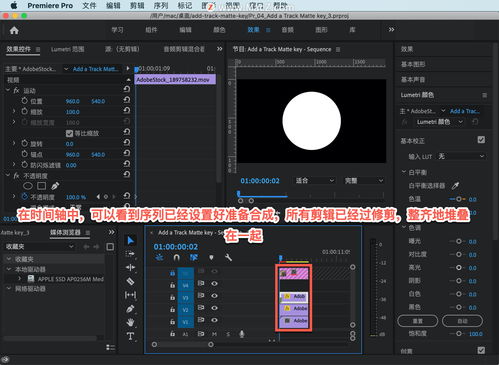
Task: Open the 适合 zoom level dropdown
Action: pyautogui.click(x=314, y=181)
